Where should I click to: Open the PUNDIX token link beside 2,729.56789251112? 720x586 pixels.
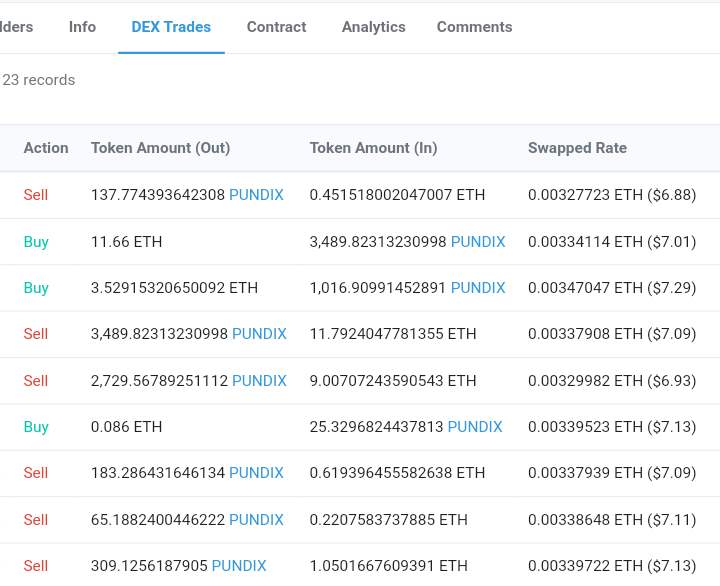[x=259, y=381]
